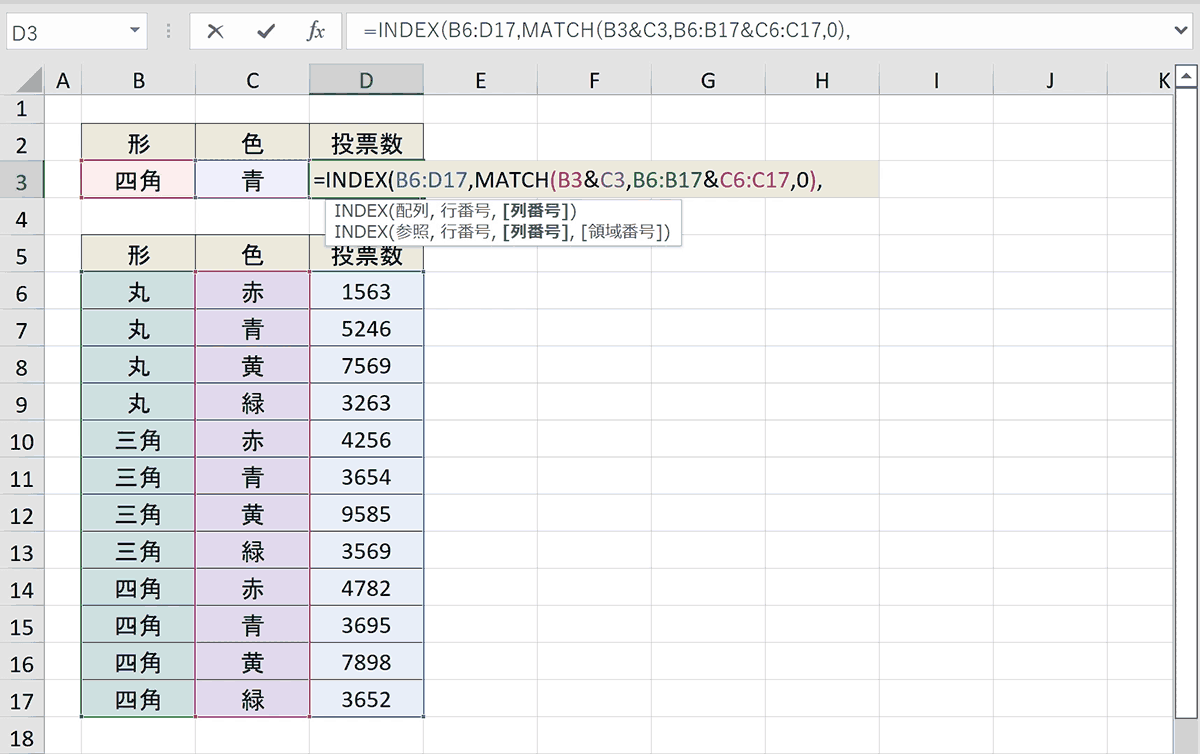Click cell C6 containing 赤
The width and height of the screenshot is (1200, 754).
[252, 292]
